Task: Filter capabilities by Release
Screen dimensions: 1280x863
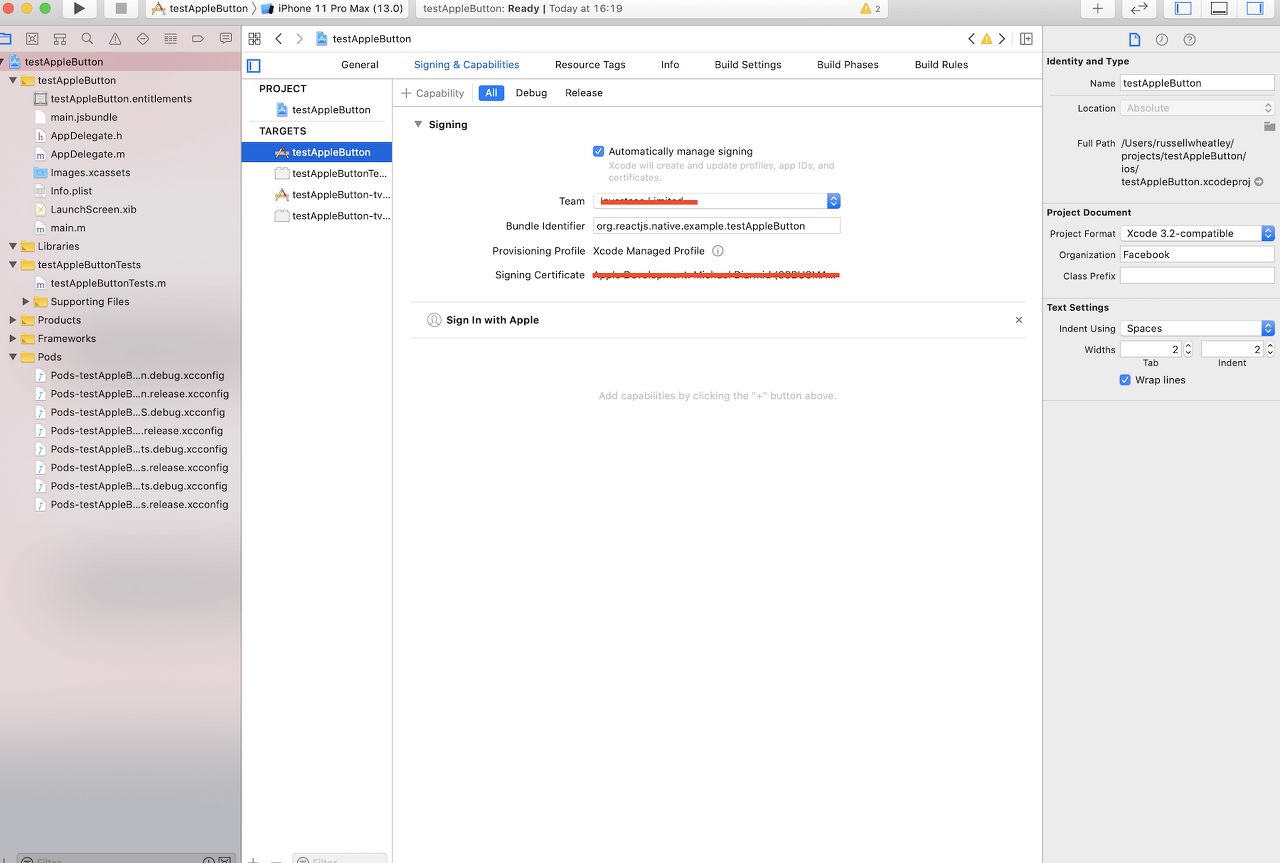Action: 584,93
